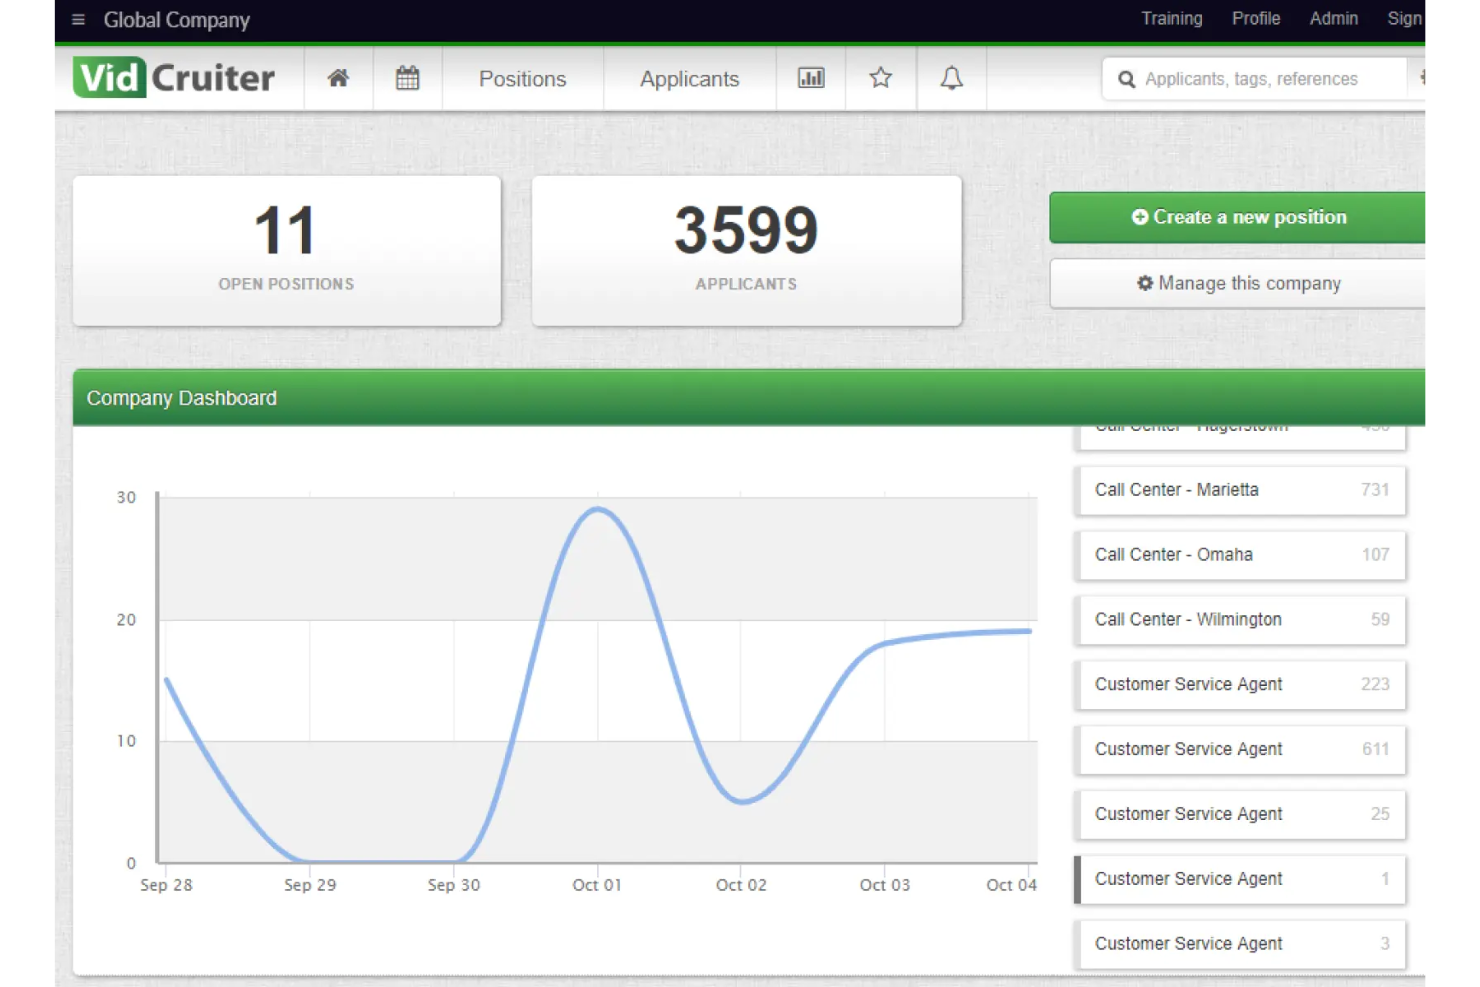Click the Oct 01 peak on the chart
The width and height of the screenshot is (1480, 987).
596,510
